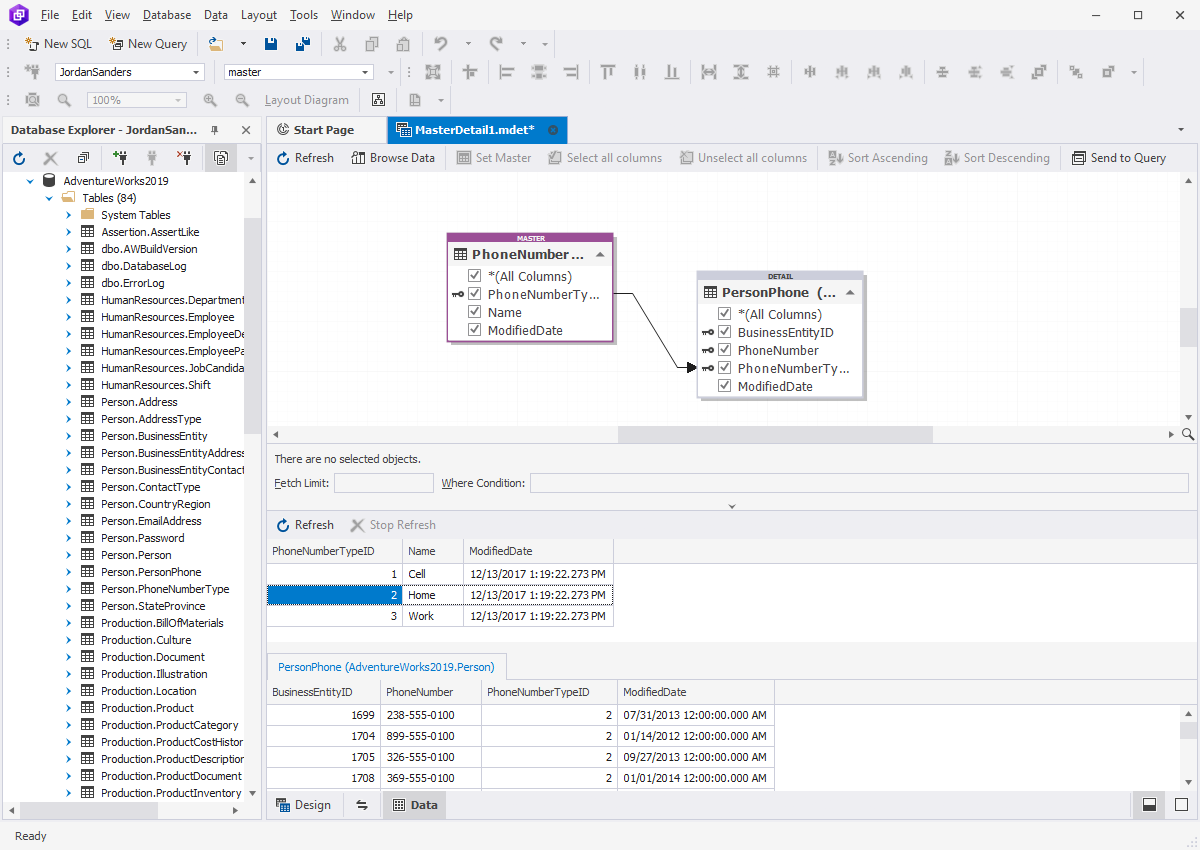Uncheck the Name column in PhoneNumberType
1200x850 pixels.
coord(475,312)
